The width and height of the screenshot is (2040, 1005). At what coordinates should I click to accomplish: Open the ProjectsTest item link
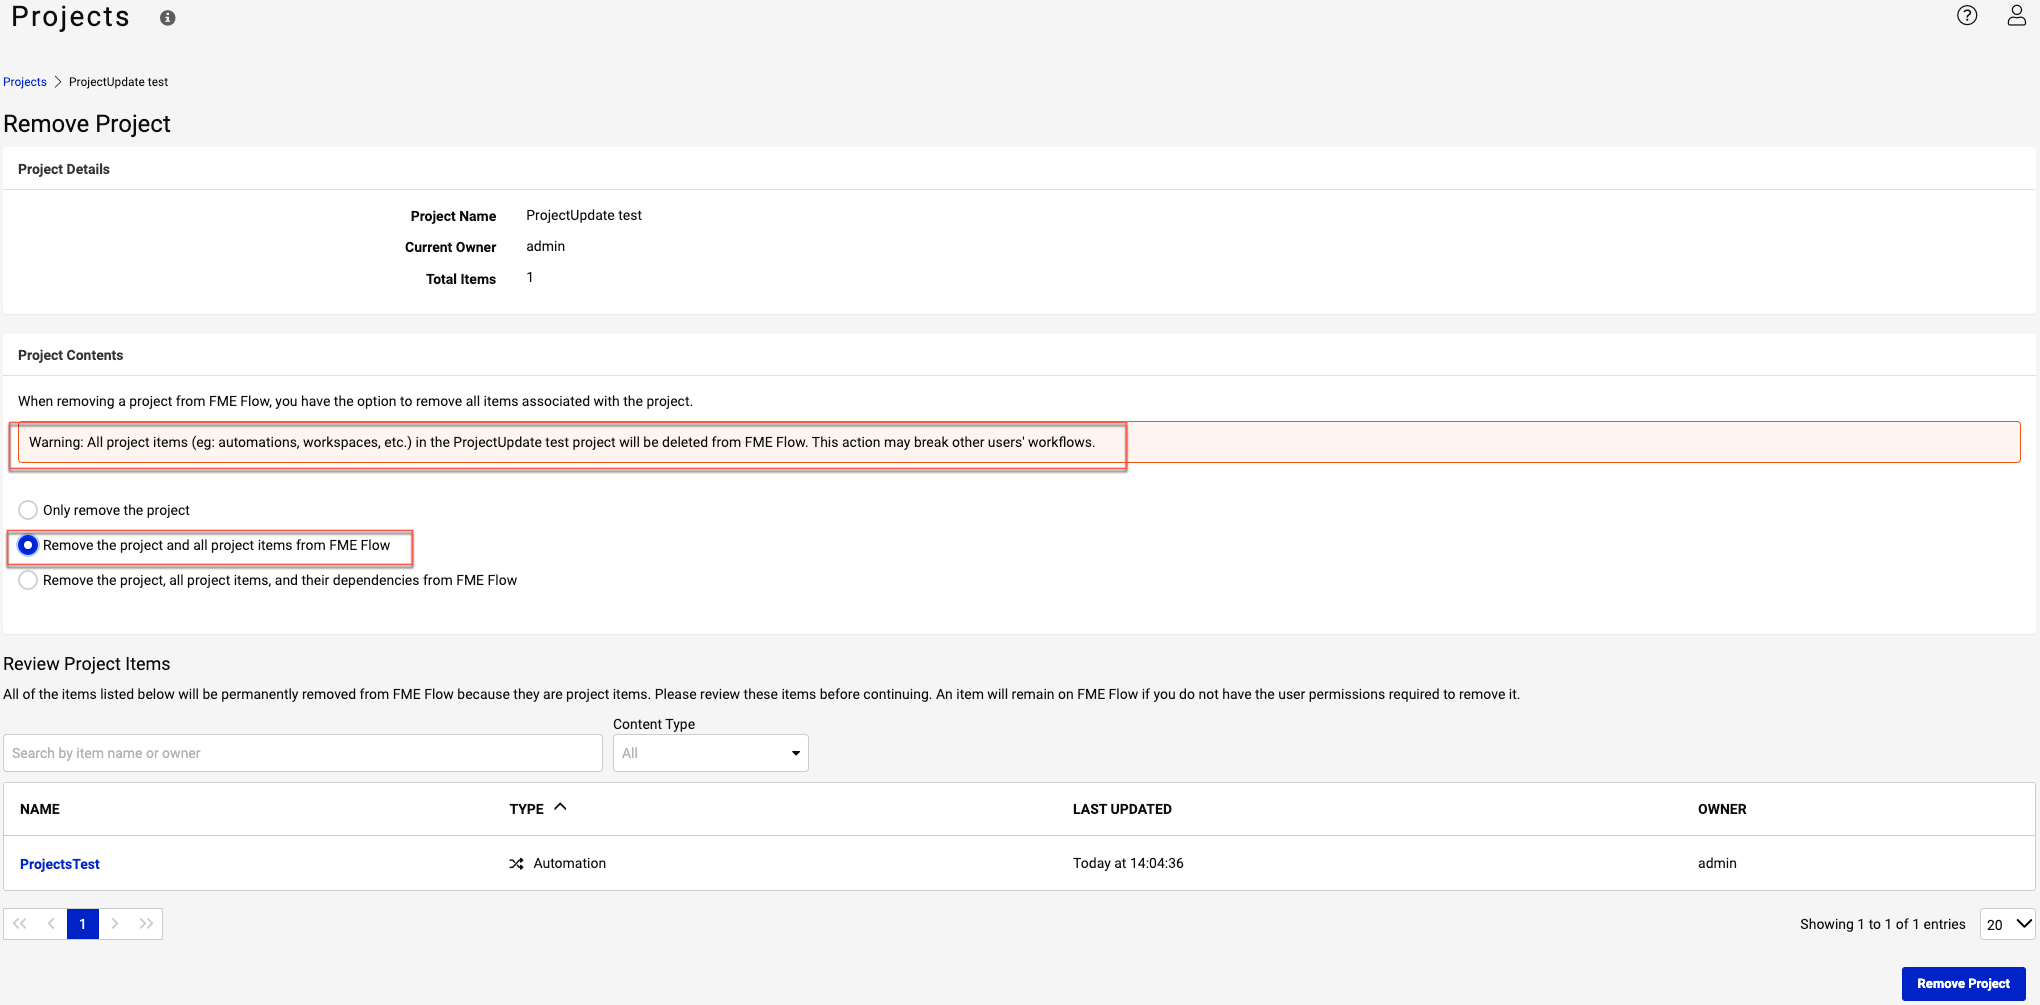(60, 864)
